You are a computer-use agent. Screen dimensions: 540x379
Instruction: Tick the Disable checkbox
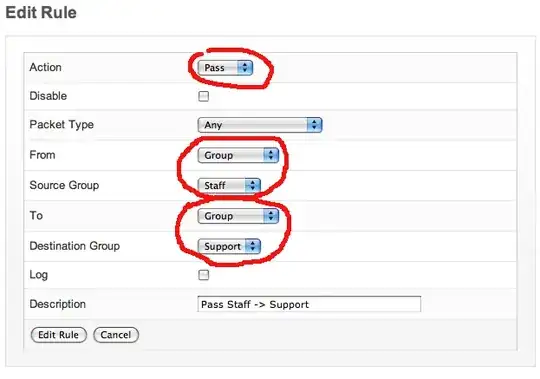click(204, 96)
